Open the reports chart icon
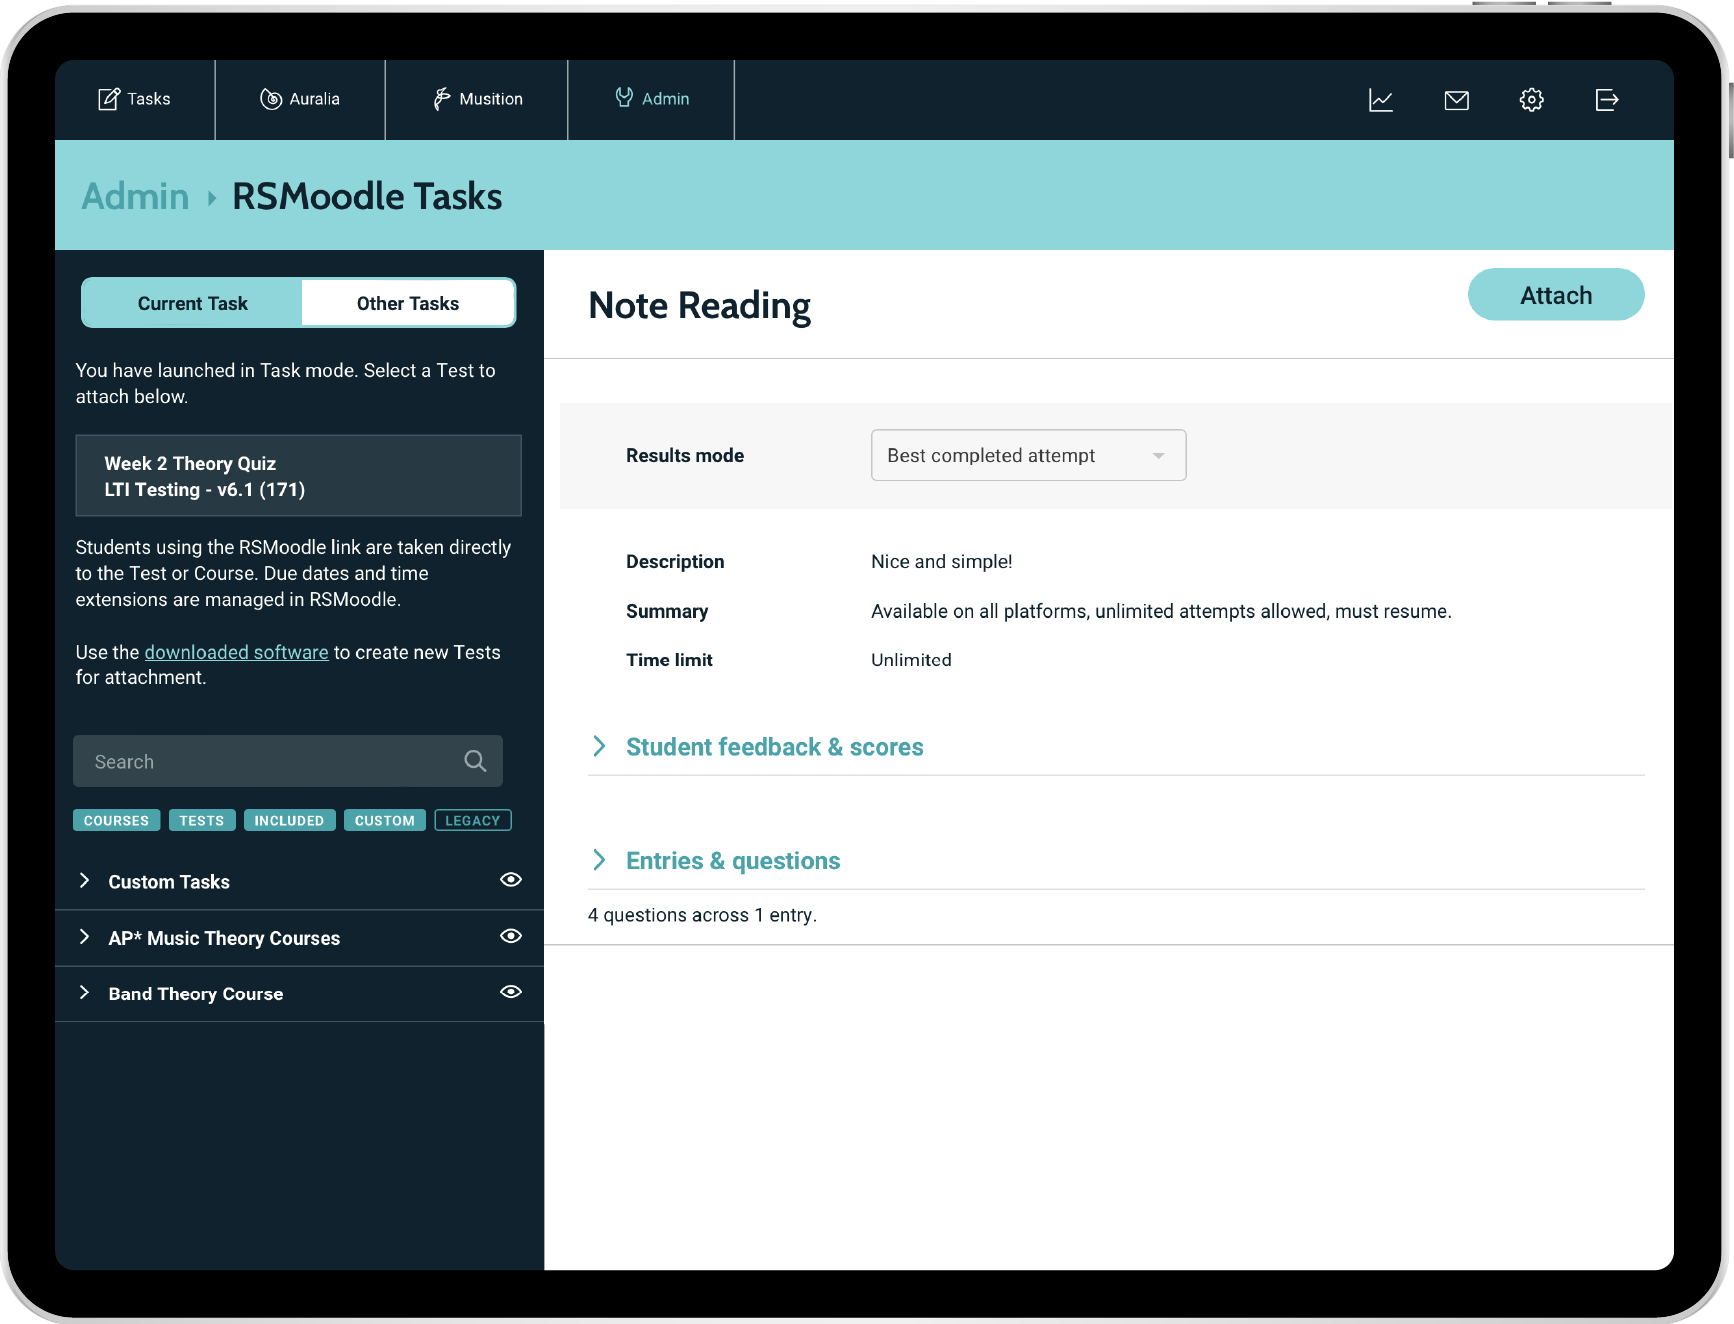Viewport: 1734px width, 1324px height. click(1380, 100)
